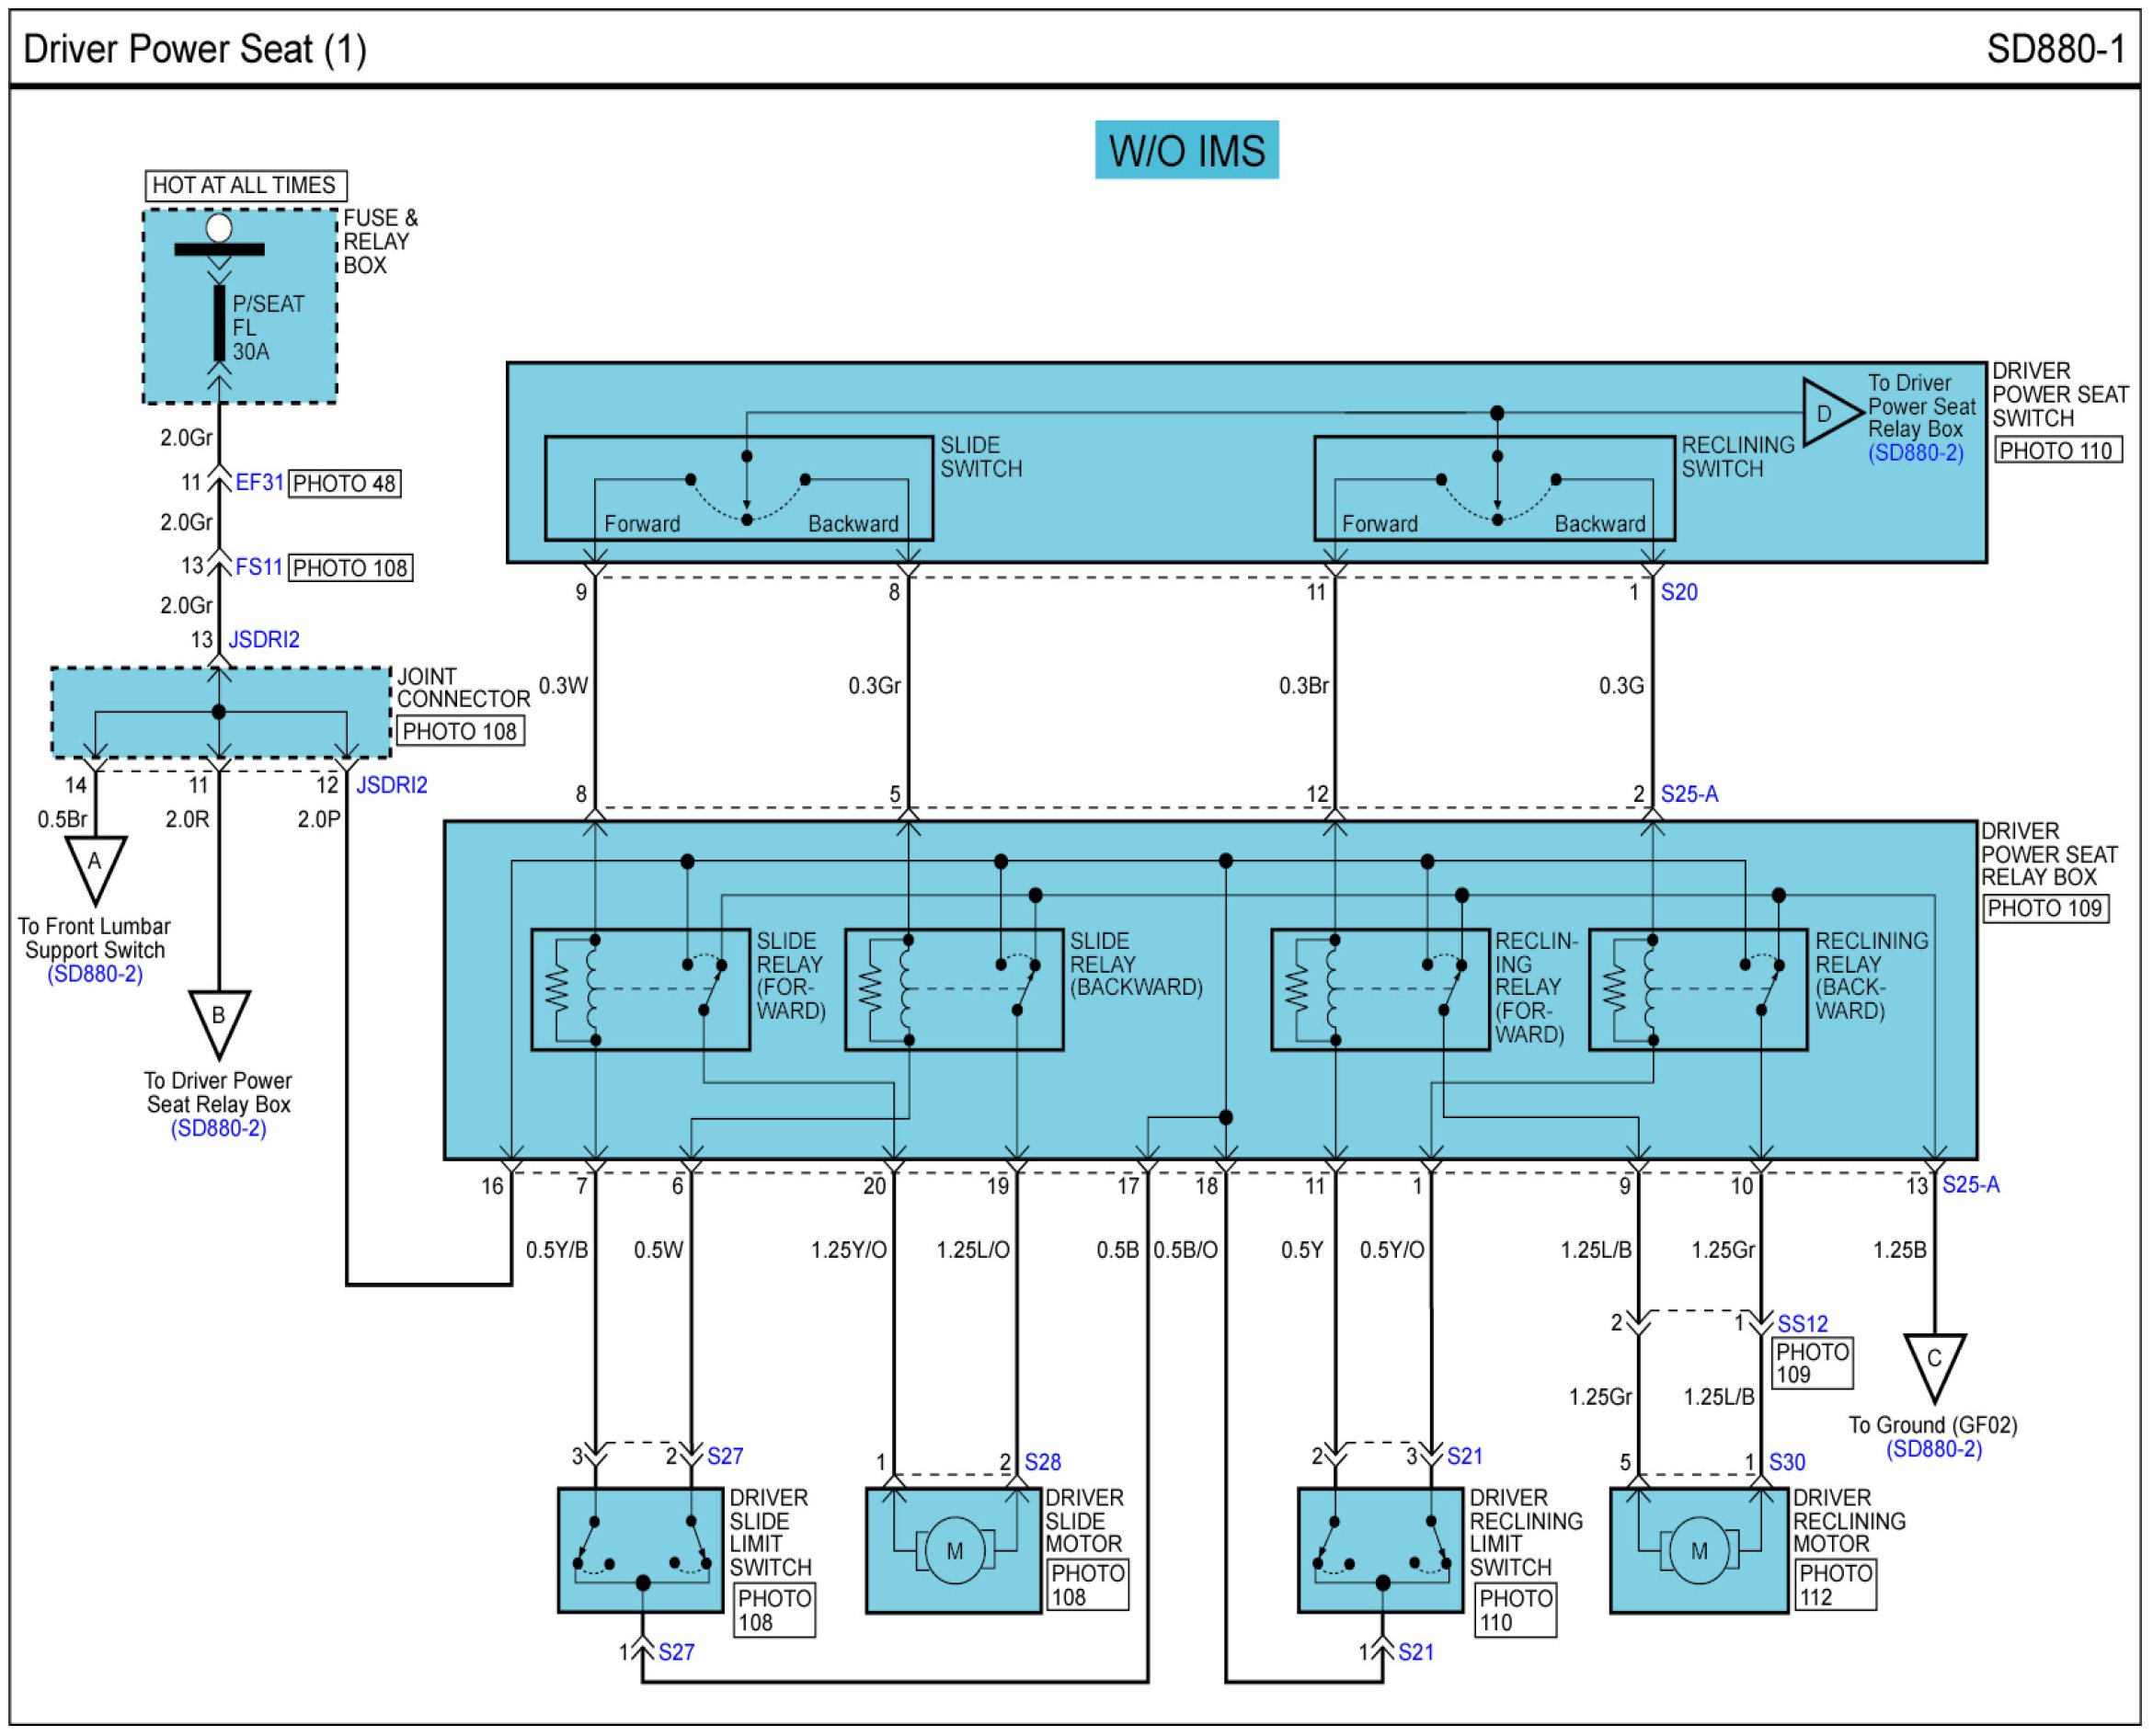Open the SD880-2 link under Relay Box D

[1915, 453]
